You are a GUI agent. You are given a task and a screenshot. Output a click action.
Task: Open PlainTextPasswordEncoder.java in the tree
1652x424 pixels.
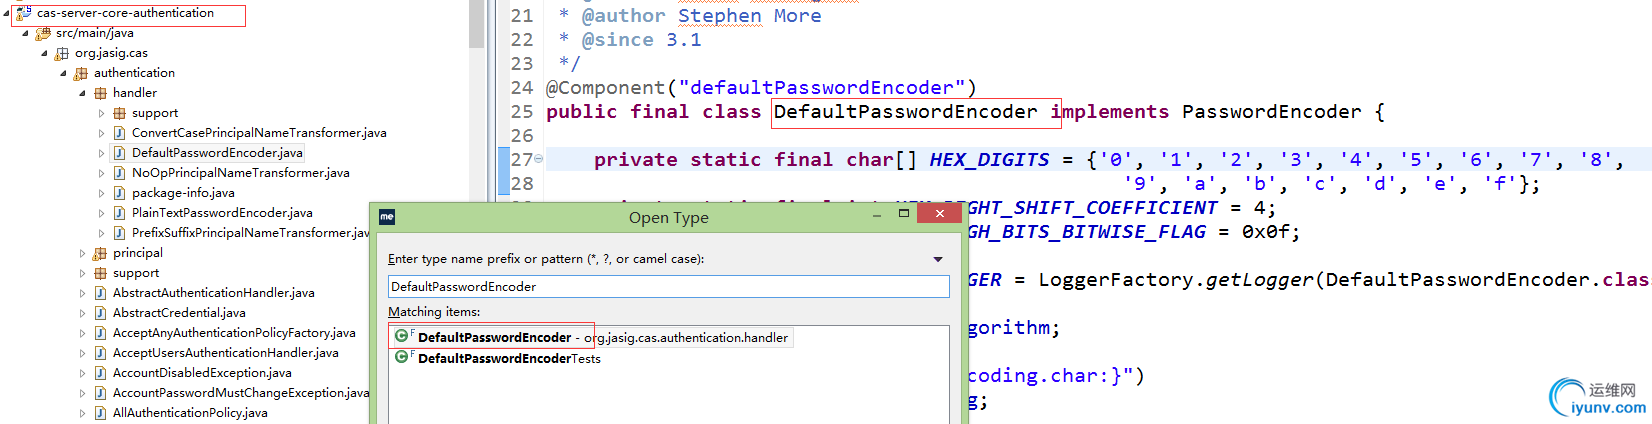pyautogui.click(x=222, y=213)
